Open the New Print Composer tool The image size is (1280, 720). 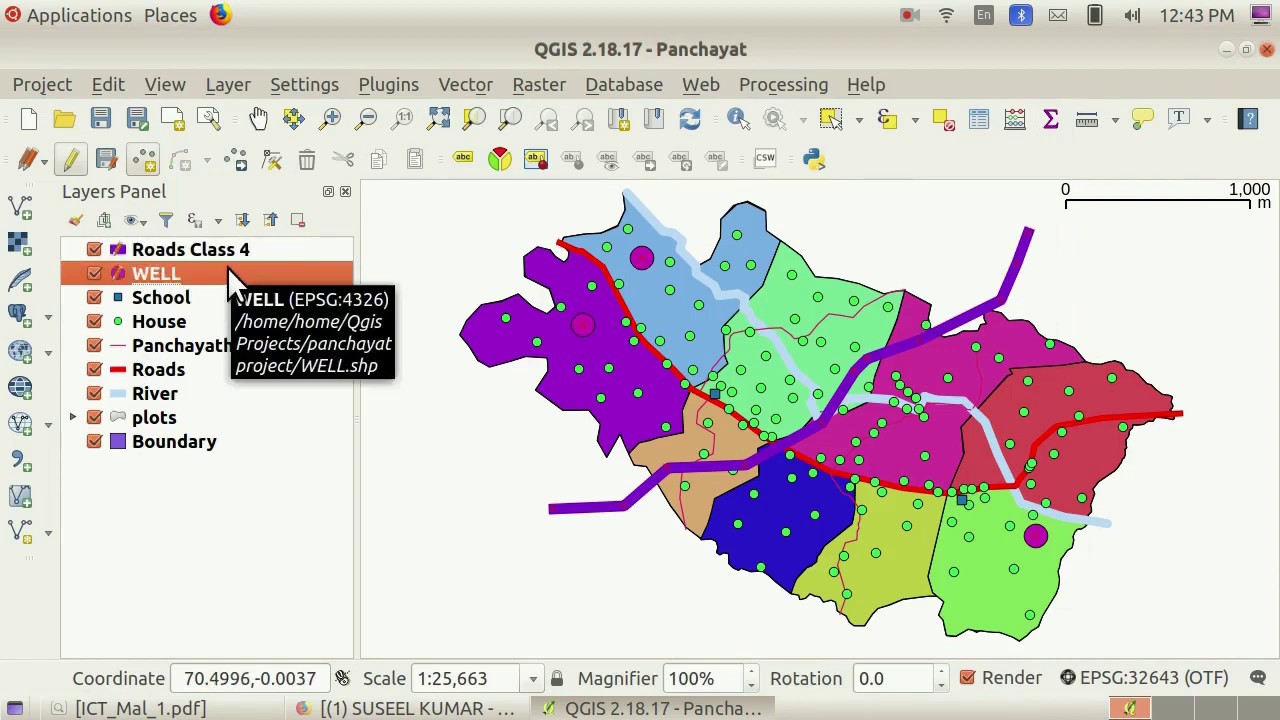(173, 119)
